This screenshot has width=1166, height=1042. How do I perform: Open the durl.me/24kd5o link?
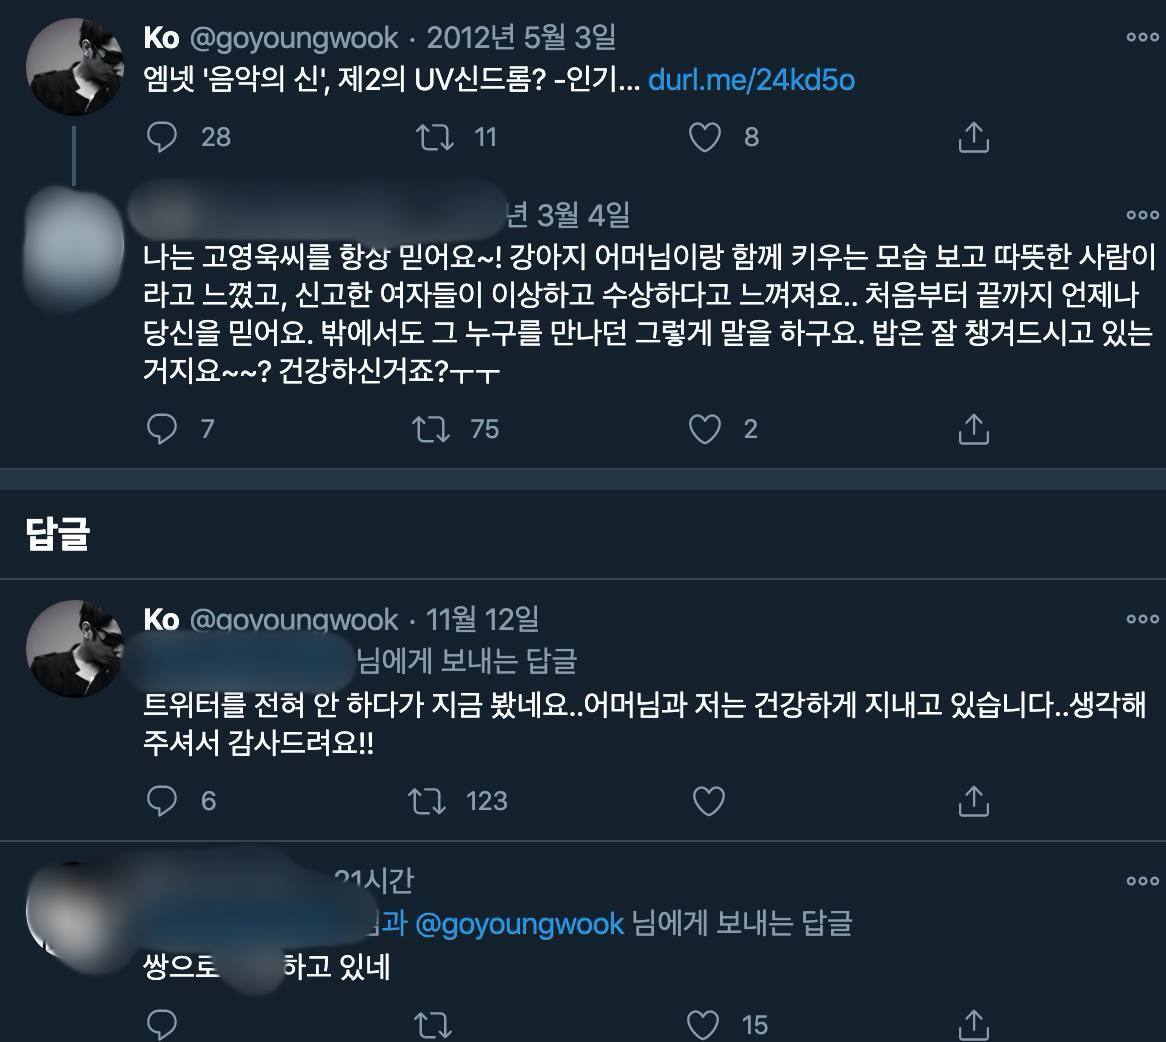(x=751, y=80)
